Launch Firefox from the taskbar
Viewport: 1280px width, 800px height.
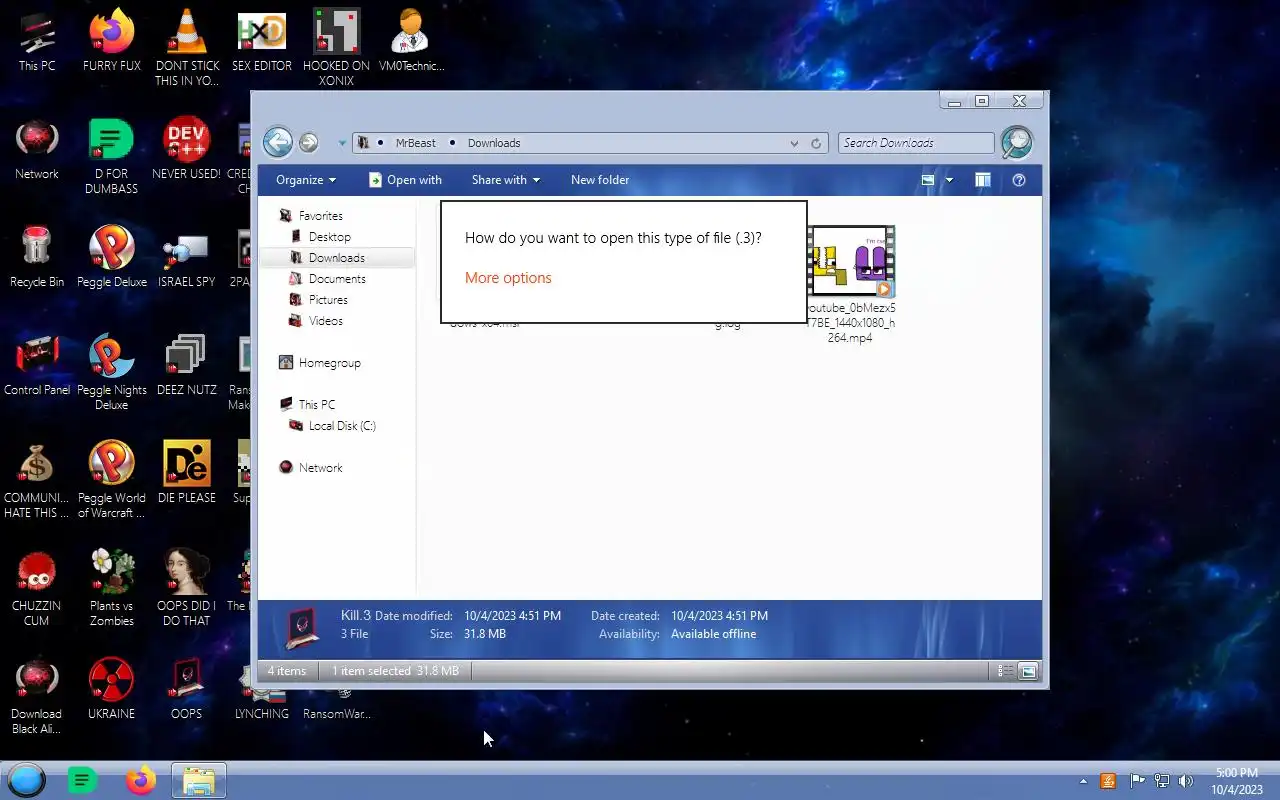(x=141, y=780)
